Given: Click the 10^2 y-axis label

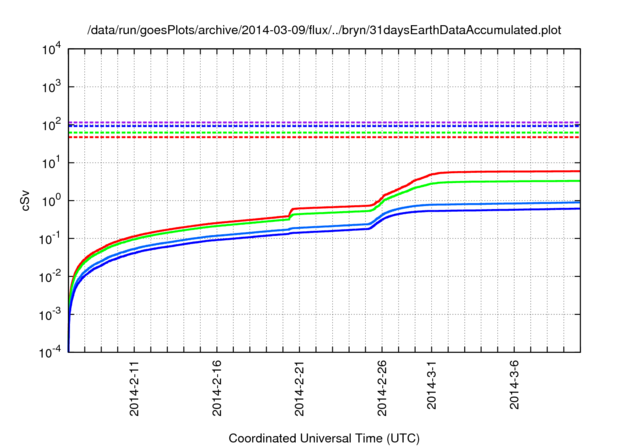Looking at the screenshot, I should pyautogui.click(x=52, y=124).
